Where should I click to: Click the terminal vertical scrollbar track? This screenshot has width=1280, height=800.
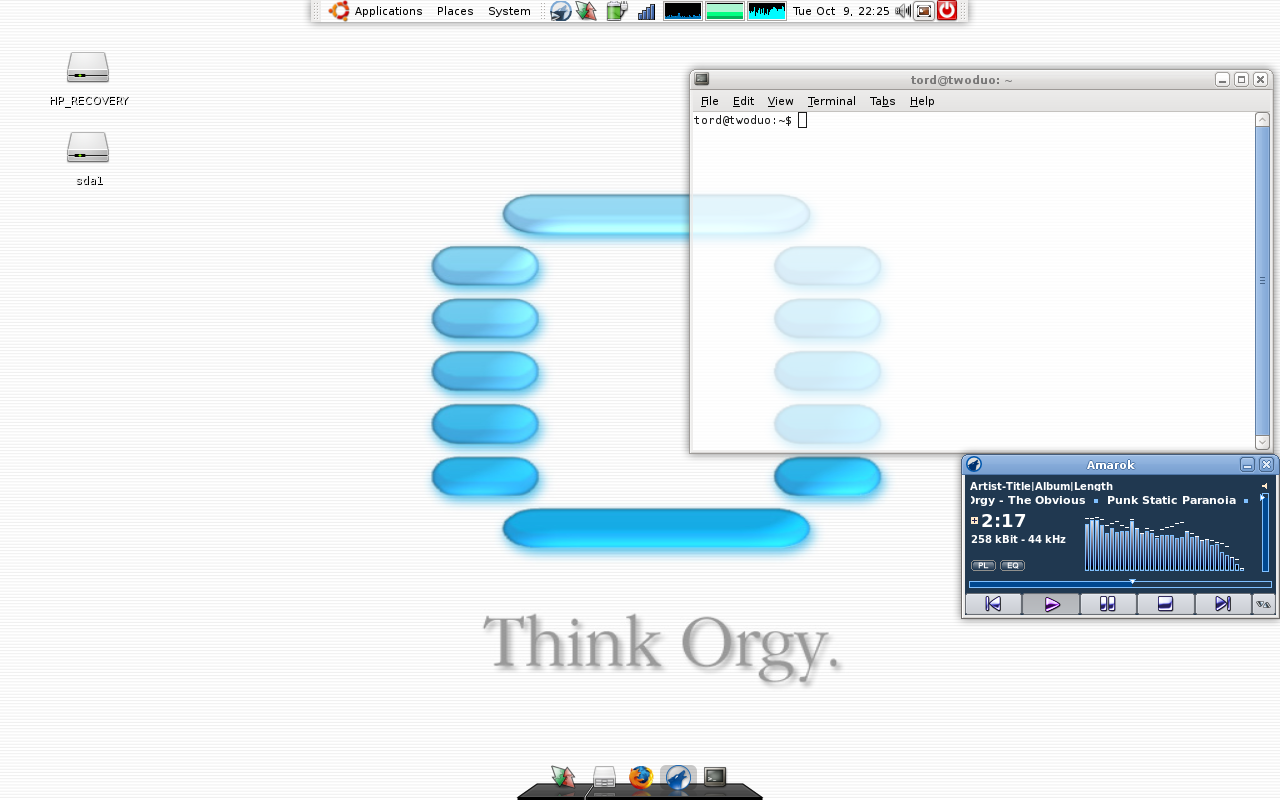coord(1262,281)
